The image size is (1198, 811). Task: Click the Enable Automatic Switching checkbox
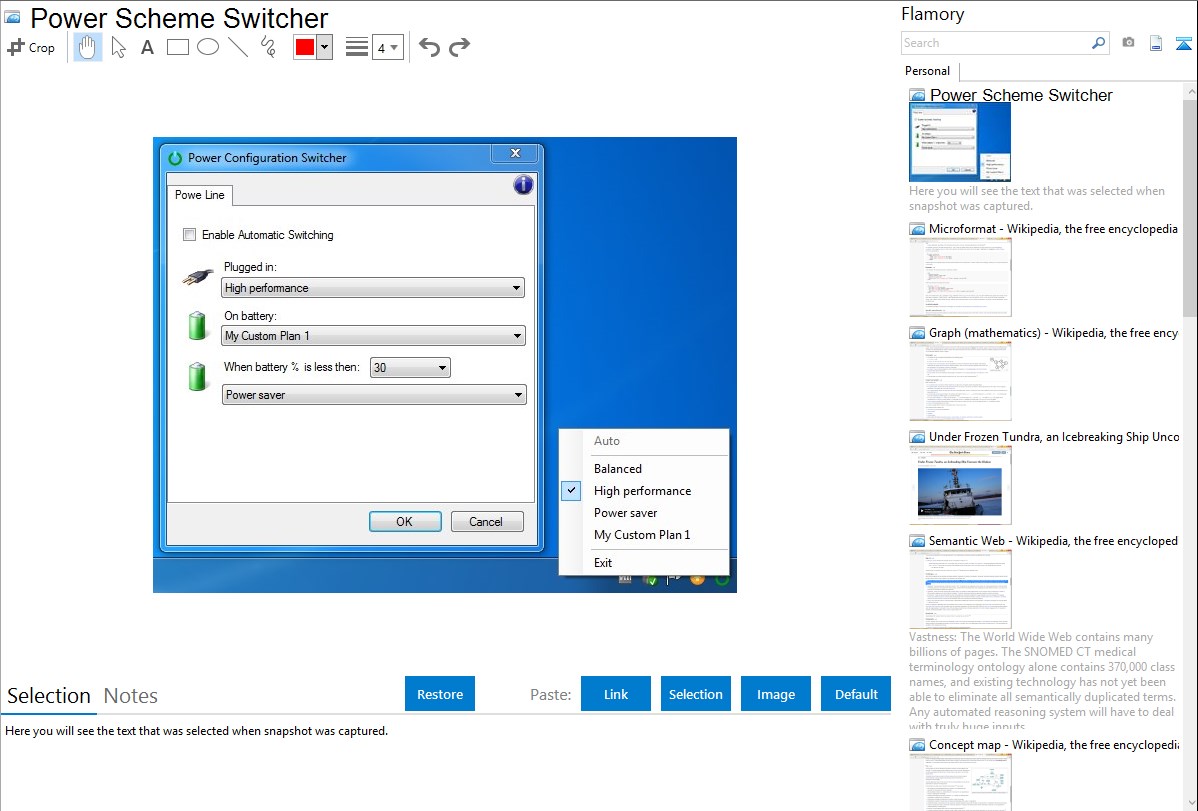(189, 235)
